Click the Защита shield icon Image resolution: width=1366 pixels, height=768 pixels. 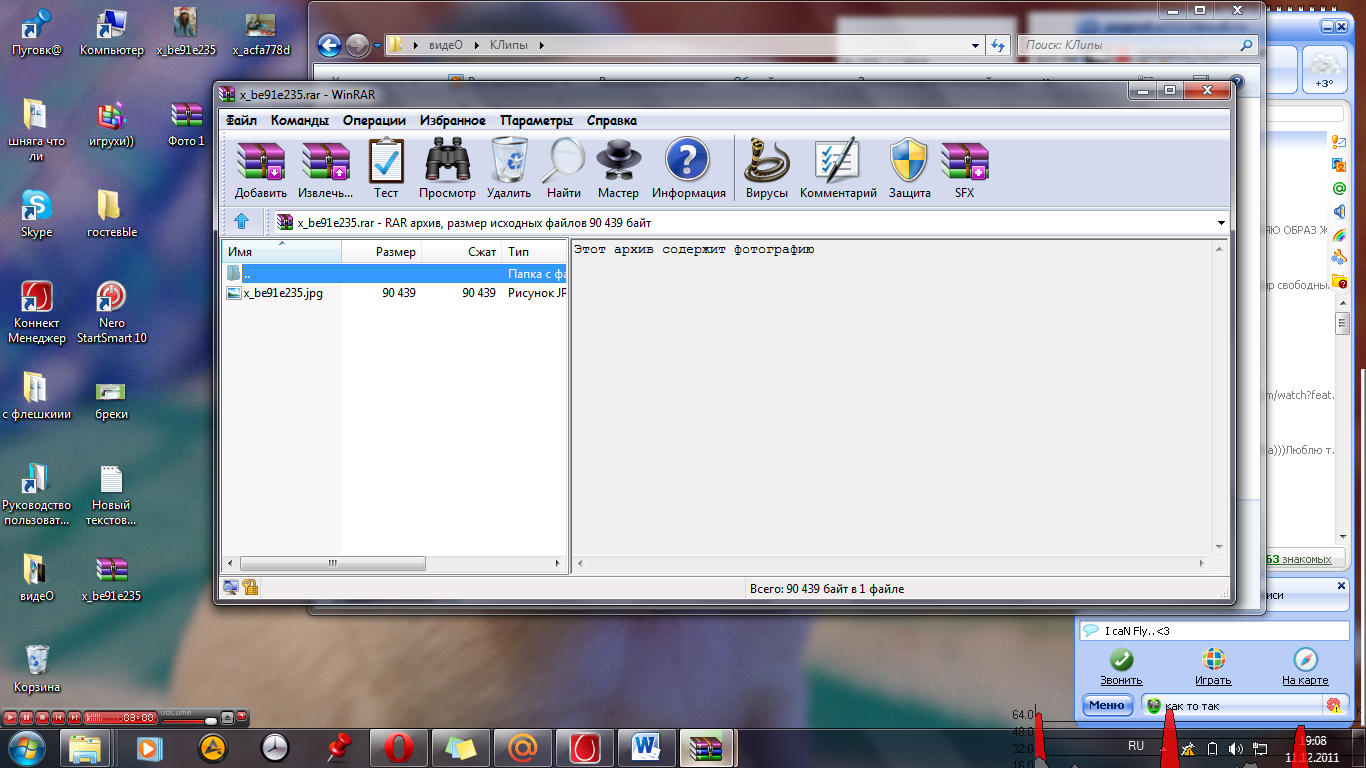click(909, 168)
